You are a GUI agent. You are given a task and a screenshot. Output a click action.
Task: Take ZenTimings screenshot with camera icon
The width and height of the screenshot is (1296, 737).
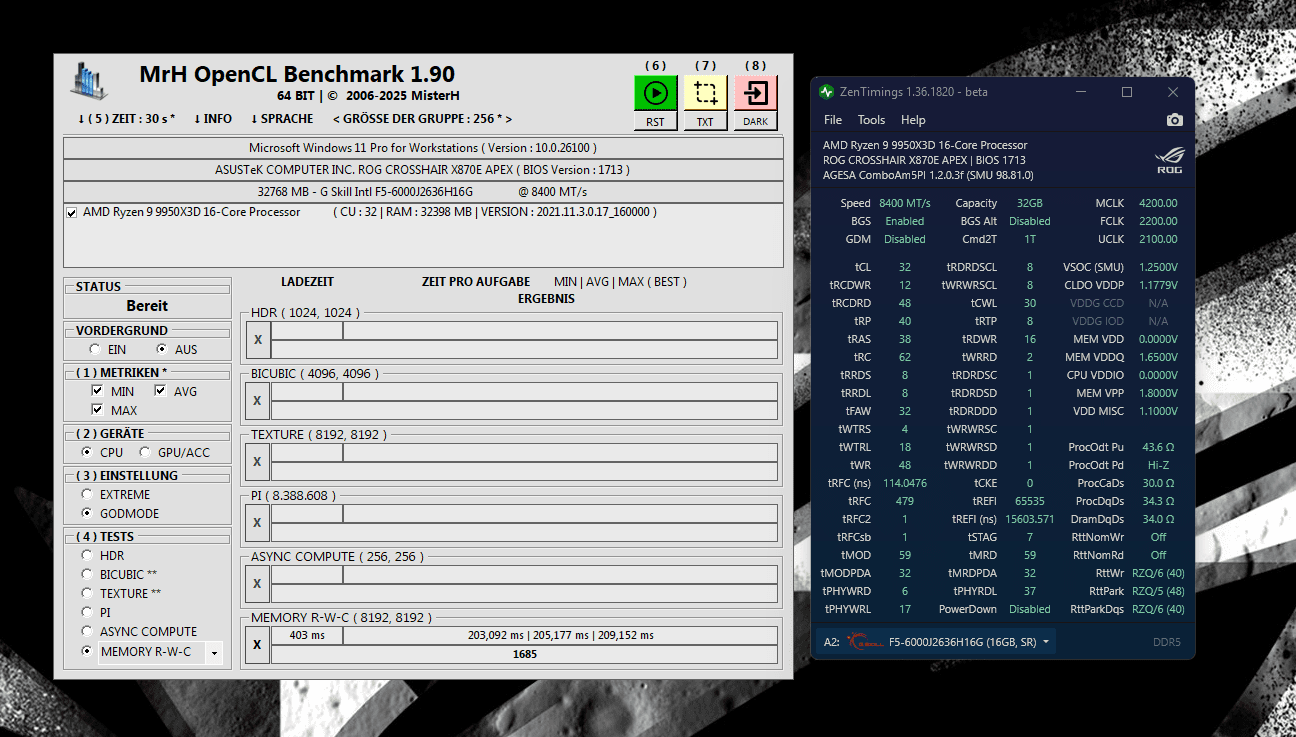click(x=1174, y=120)
